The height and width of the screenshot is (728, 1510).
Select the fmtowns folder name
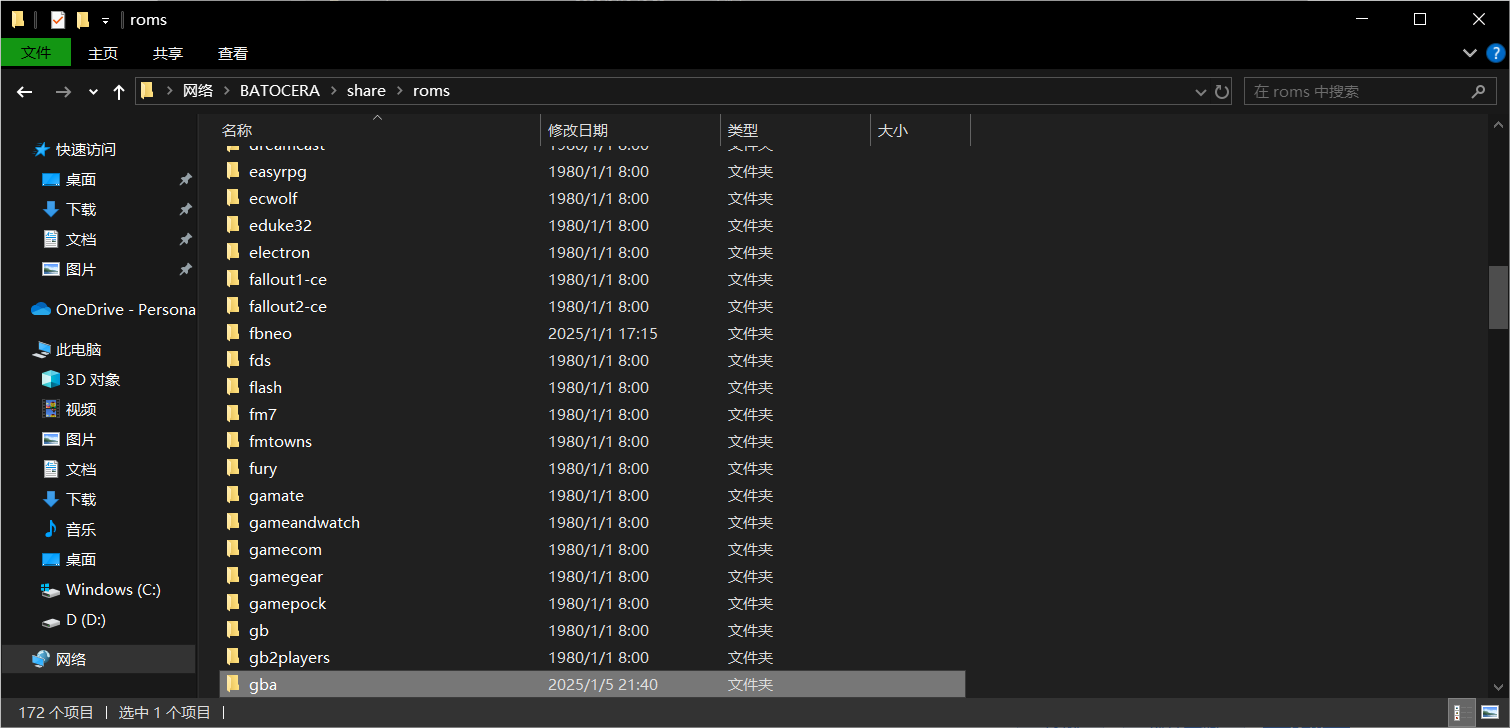pos(280,441)
